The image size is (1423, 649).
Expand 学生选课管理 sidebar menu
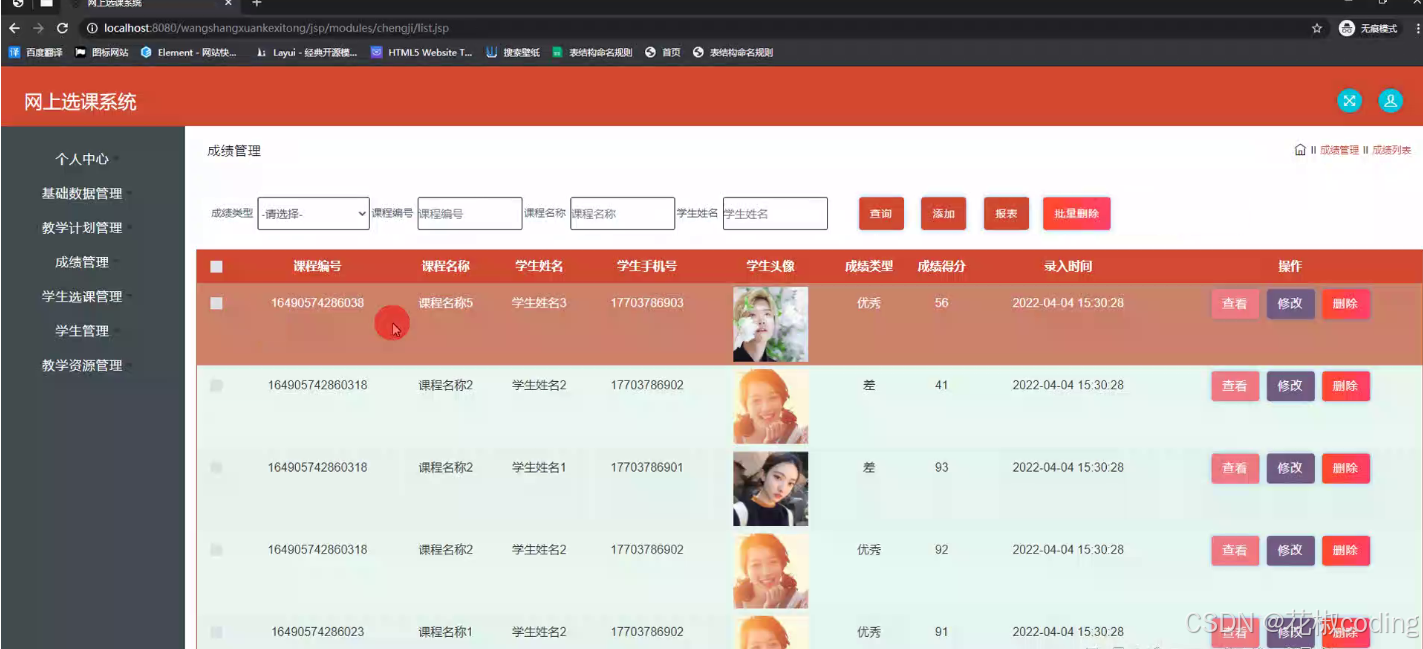(82, 296)
